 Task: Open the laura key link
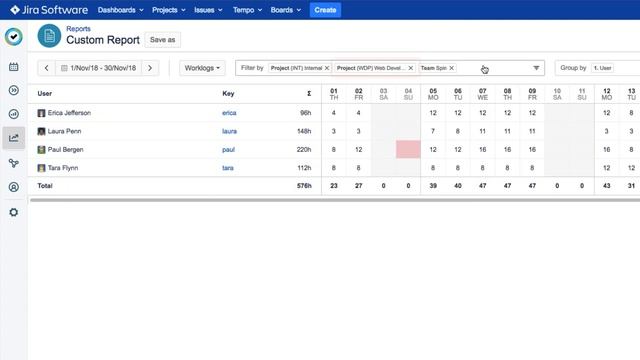coord(229,131)
